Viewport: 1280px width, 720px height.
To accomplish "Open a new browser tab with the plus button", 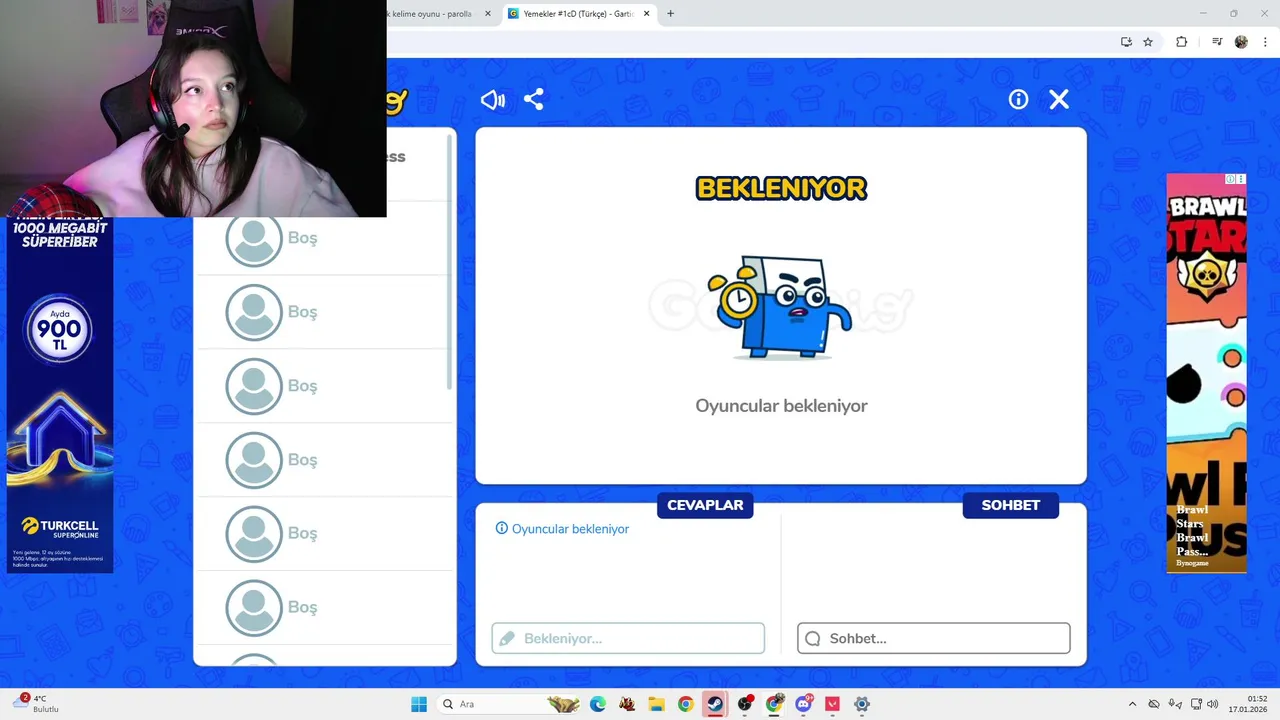I will pos(670,14).
